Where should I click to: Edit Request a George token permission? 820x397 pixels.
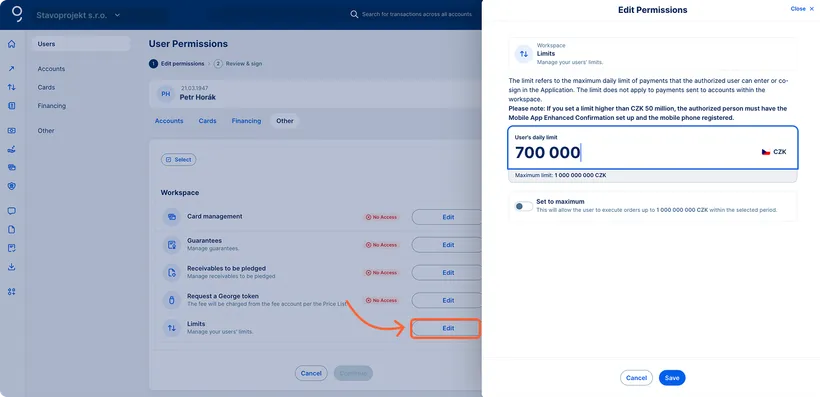point(448,300)
